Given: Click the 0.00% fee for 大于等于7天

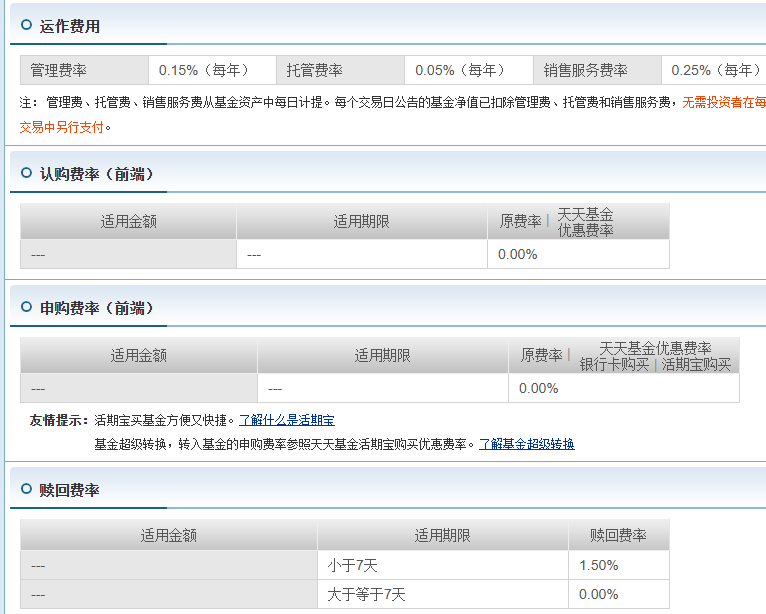Looking at the screenshot, I should 598,594.
